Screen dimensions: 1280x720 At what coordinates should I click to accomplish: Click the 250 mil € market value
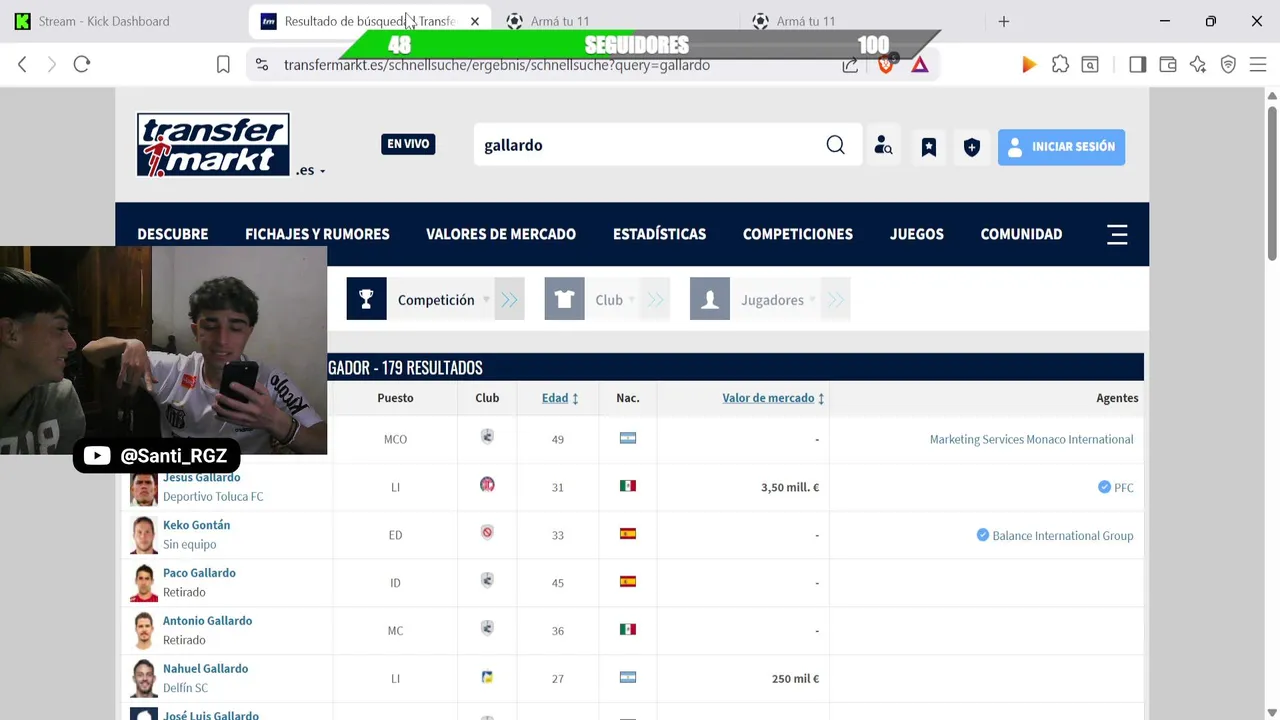pos(795,679)
